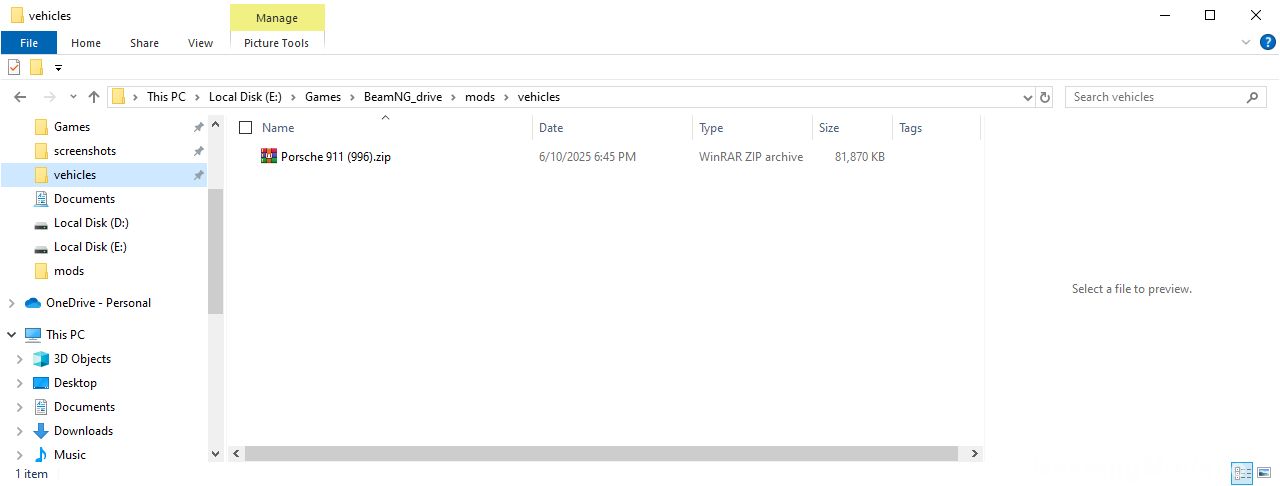This screenshot has height=486, width=1280.
Task: Click vehicles breadcrumb segment
Action: 539,97
